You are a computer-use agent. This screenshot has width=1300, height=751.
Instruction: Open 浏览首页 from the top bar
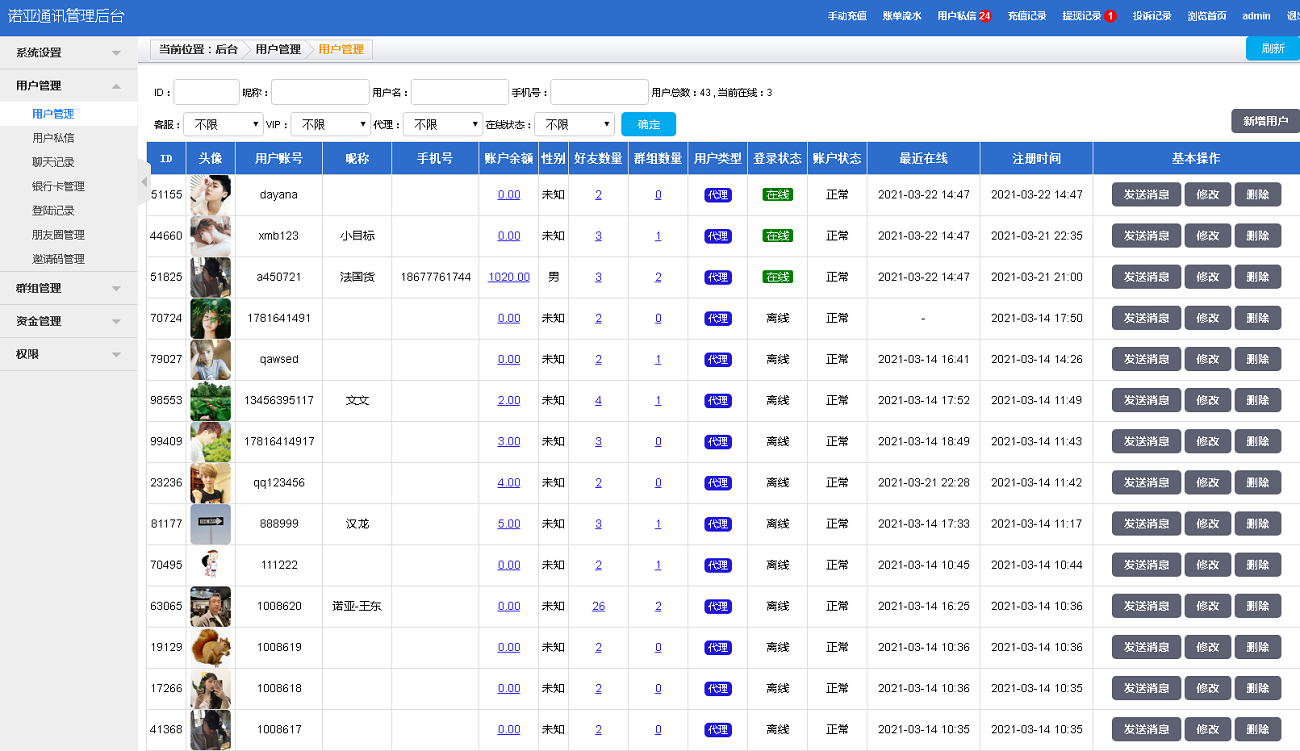tap(1208, 15)
